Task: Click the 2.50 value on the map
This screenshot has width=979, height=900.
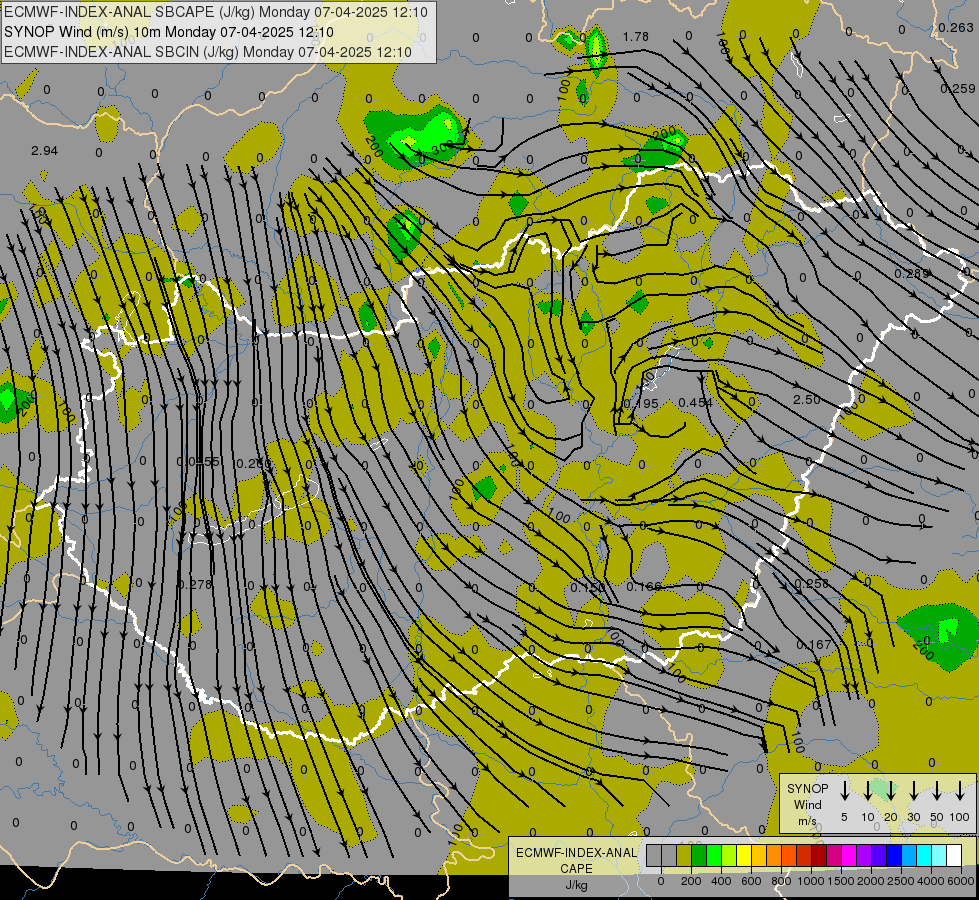Action: pos(806,400)
